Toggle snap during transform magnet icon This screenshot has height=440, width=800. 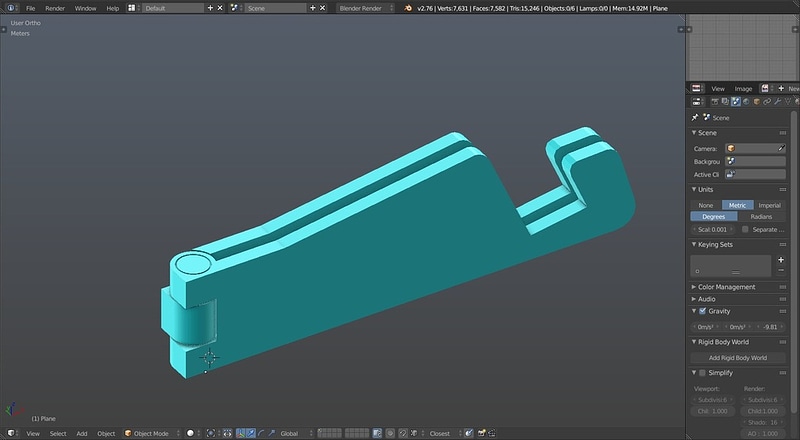403,433
